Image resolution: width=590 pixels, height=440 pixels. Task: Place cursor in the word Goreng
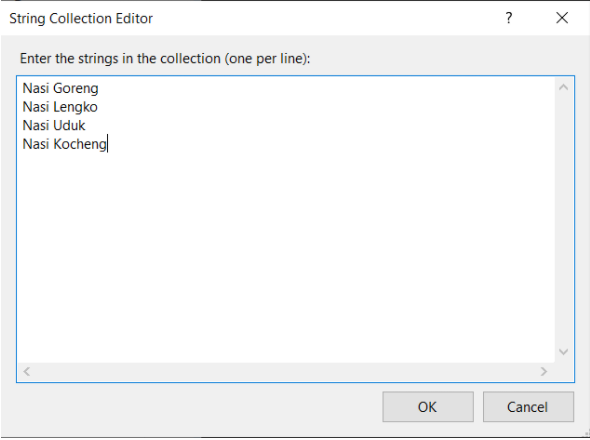click(76, 89)
